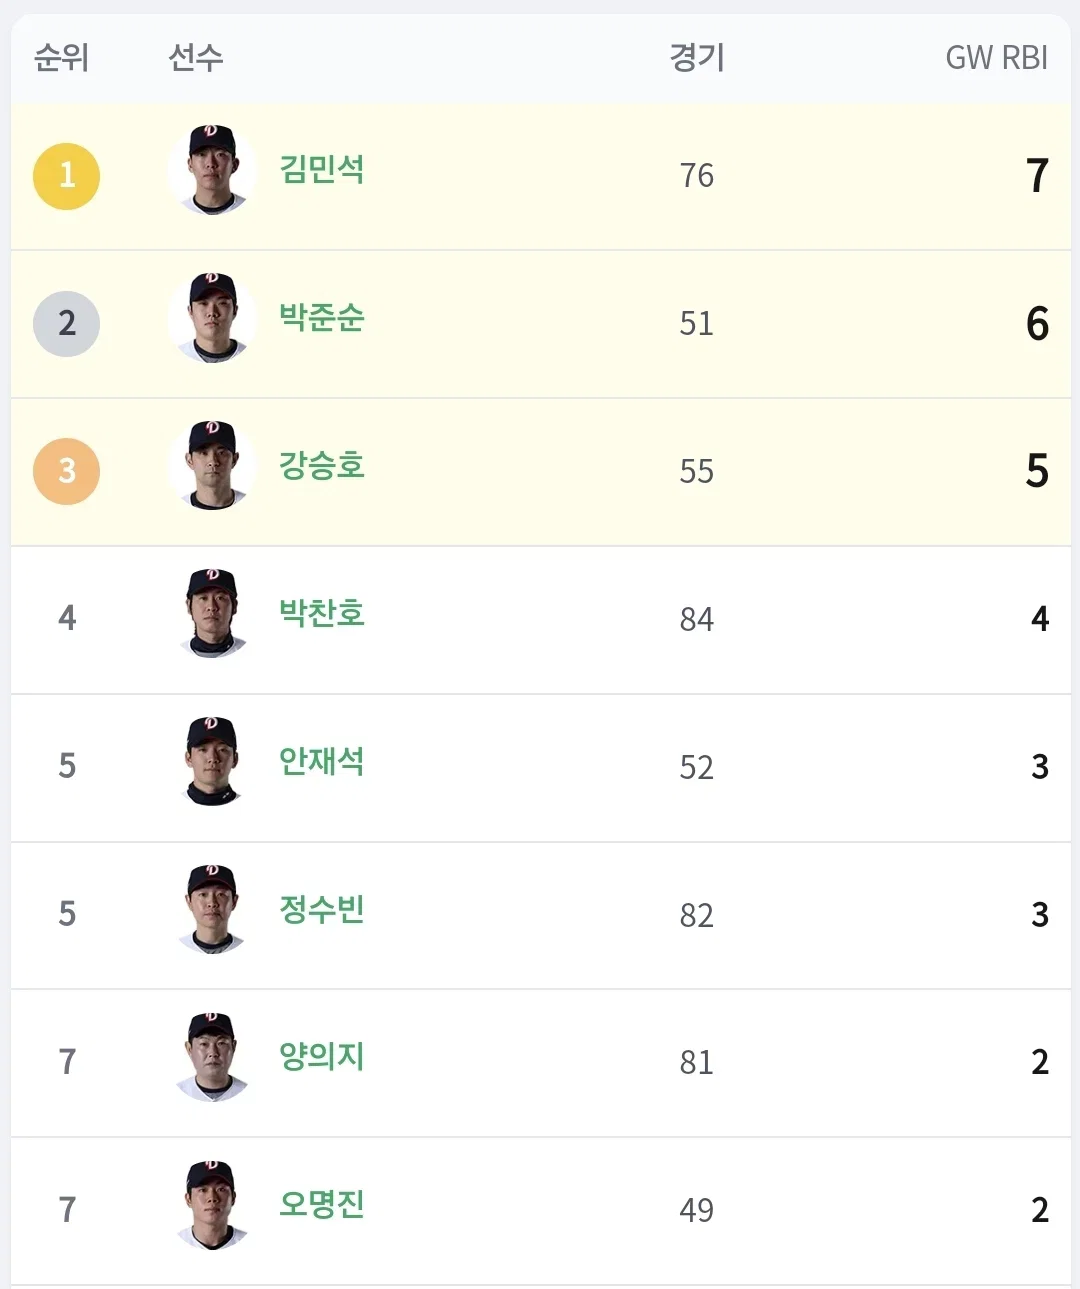Open 박찬호 player photo

(x=212, y=613)
